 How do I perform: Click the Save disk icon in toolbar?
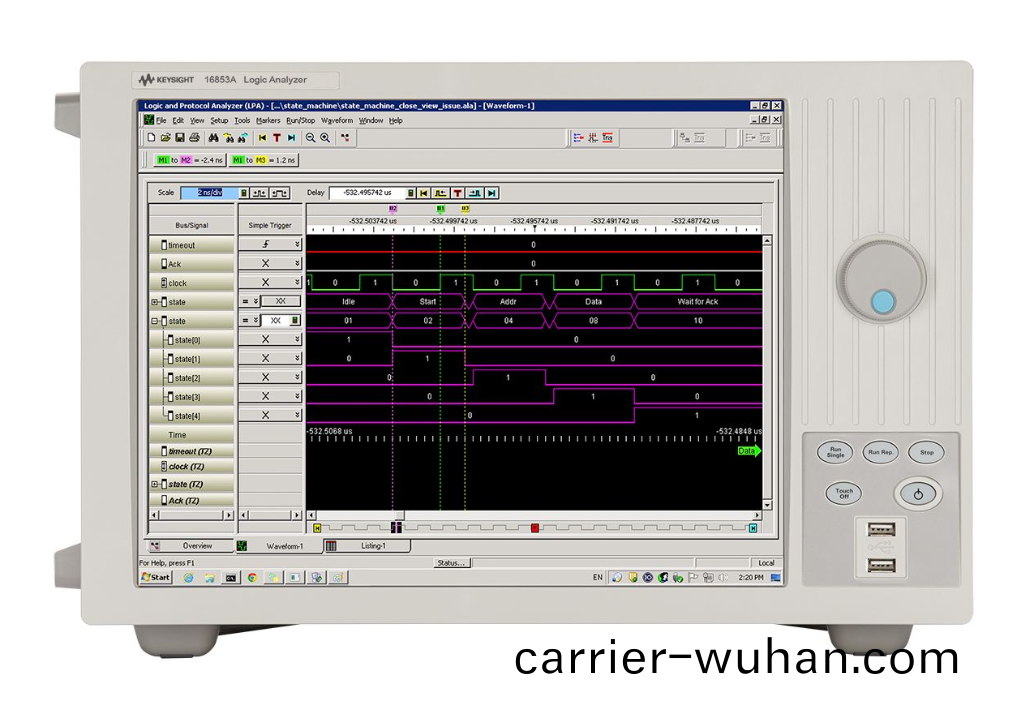pyautogui.click(x=180, y=138)
